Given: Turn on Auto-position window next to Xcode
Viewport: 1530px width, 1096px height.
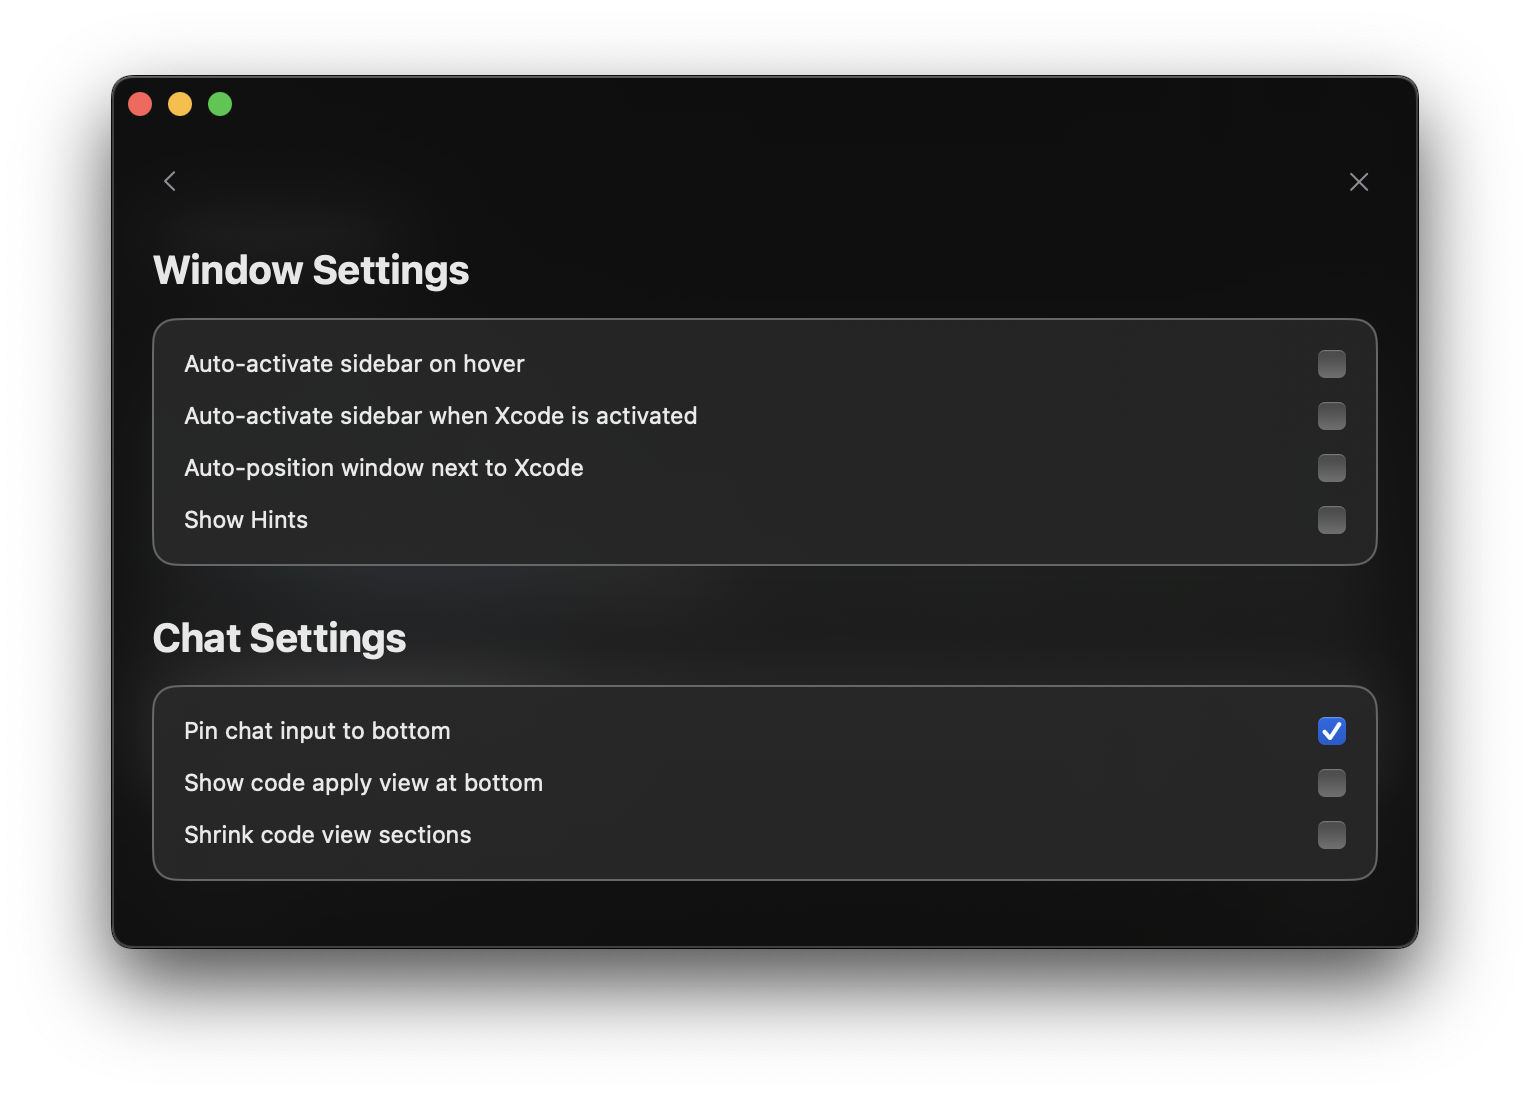Looking at the screenshot, I should 1331,468.
